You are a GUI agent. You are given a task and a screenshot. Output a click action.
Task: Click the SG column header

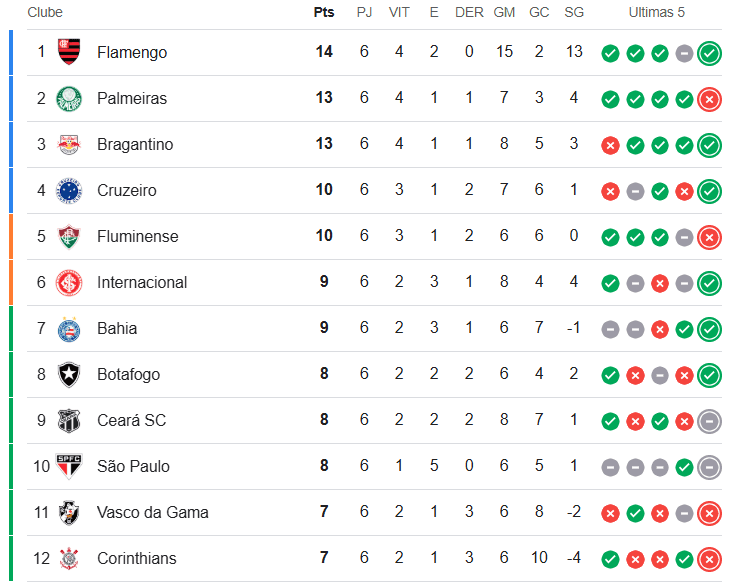click(x=574, y=13)
